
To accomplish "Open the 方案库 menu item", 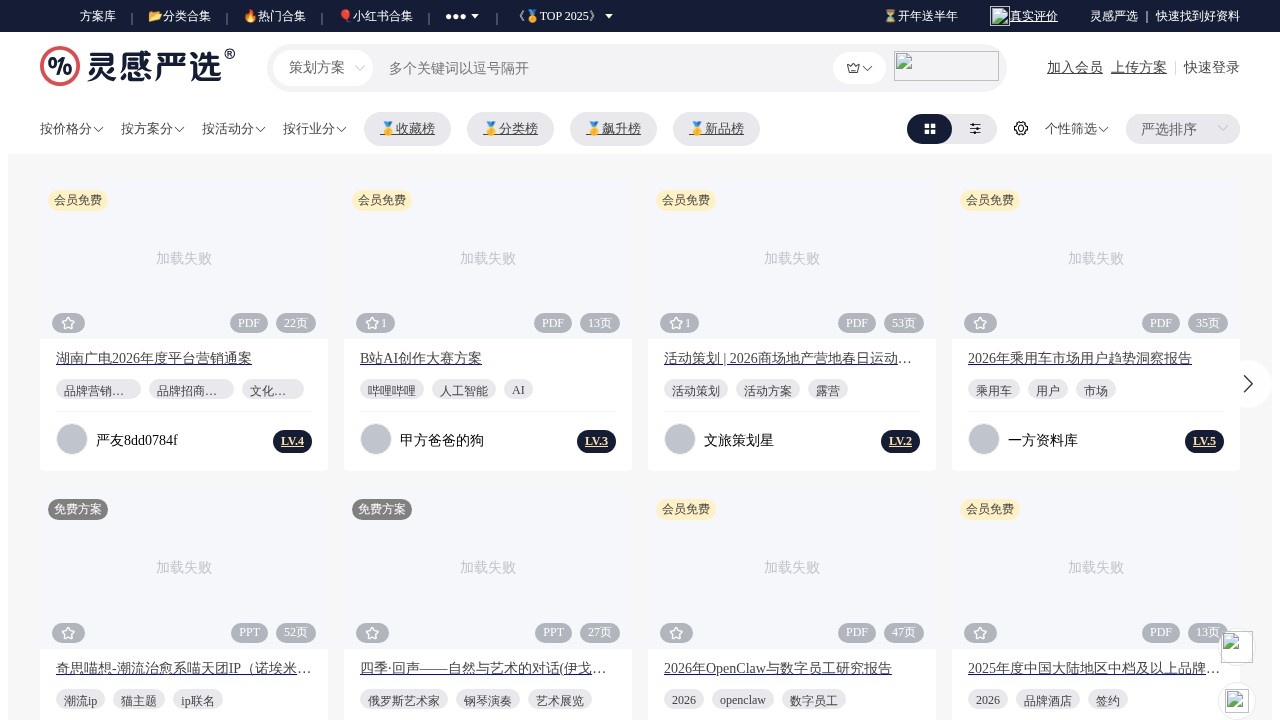I will (x=95, y=16).
